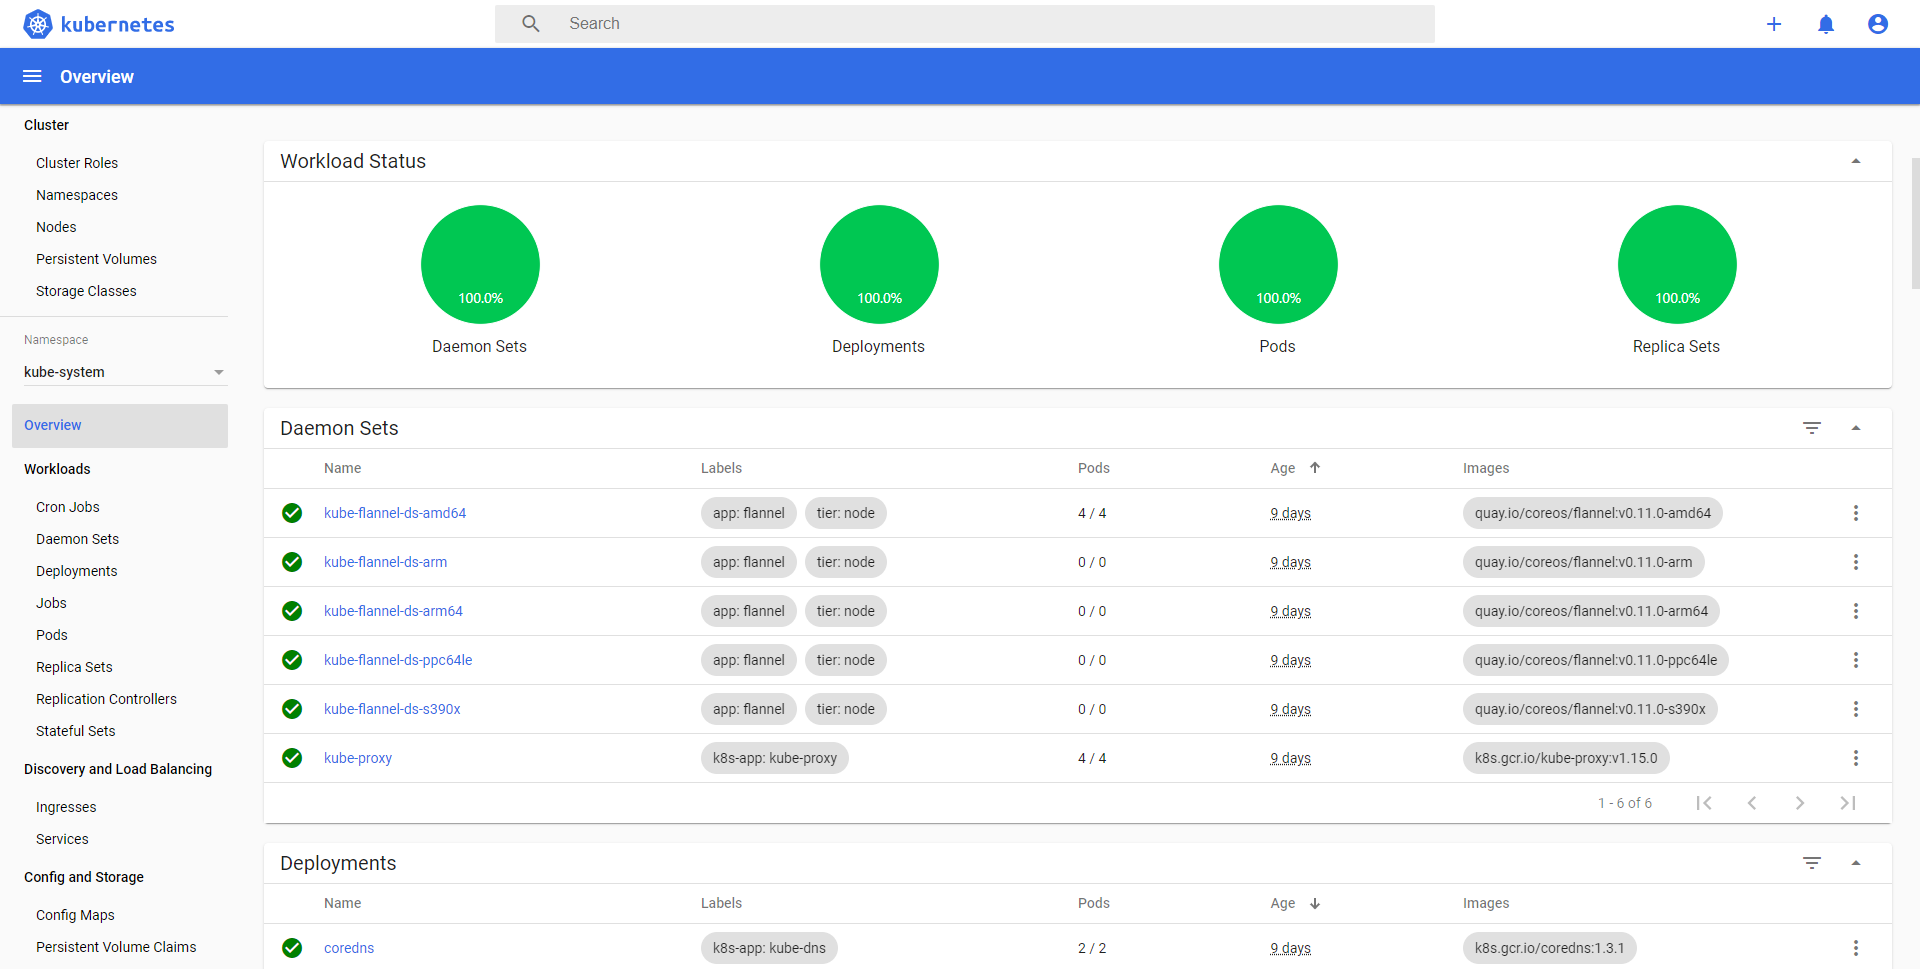The image size is (1920, 969).
Task: Click the Search input field
Action: tap(965, 24)
